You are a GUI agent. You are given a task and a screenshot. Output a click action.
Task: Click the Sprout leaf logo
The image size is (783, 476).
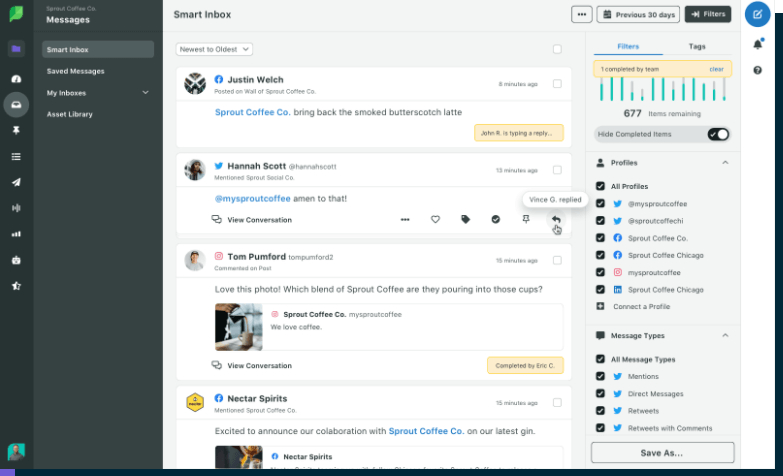coord(16,13)
